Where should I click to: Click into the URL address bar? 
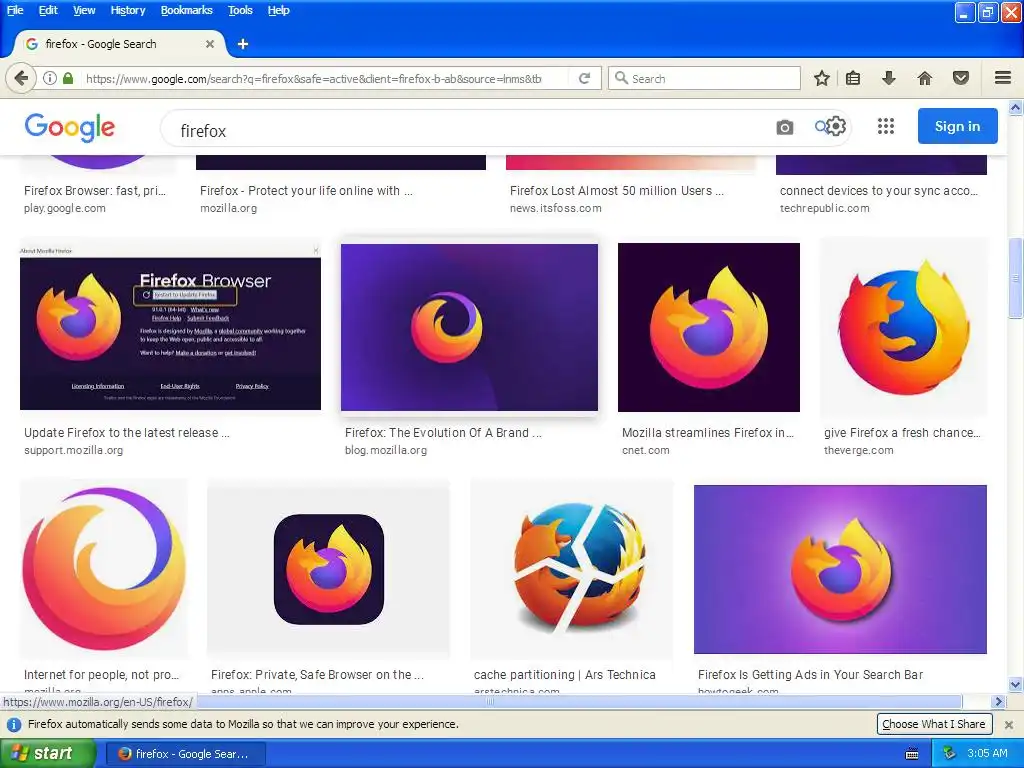[x=313, y=78]
